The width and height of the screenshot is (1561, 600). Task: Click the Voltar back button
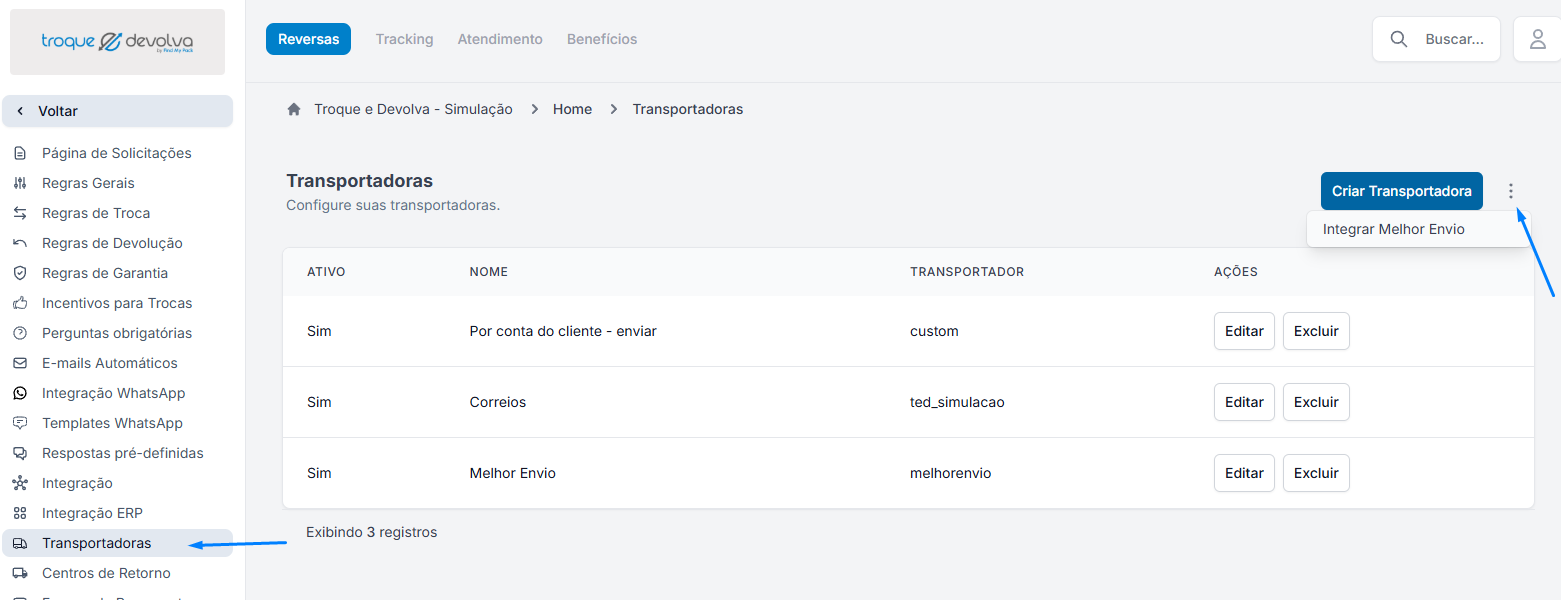pyautogui.click(x=117, y=111)
